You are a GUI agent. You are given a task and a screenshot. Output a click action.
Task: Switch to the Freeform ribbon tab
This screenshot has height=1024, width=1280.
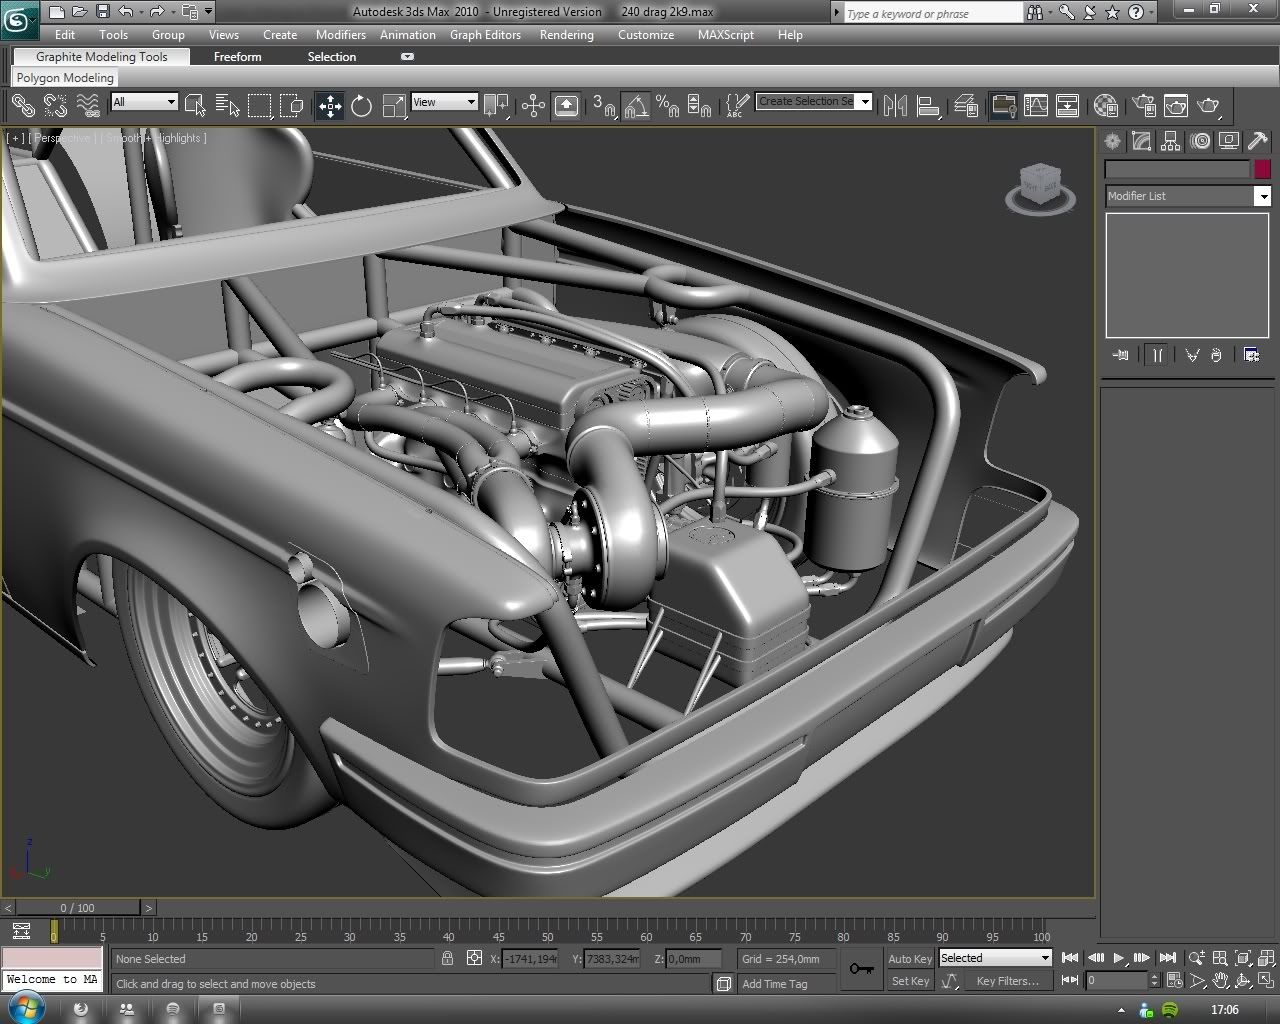237,57
